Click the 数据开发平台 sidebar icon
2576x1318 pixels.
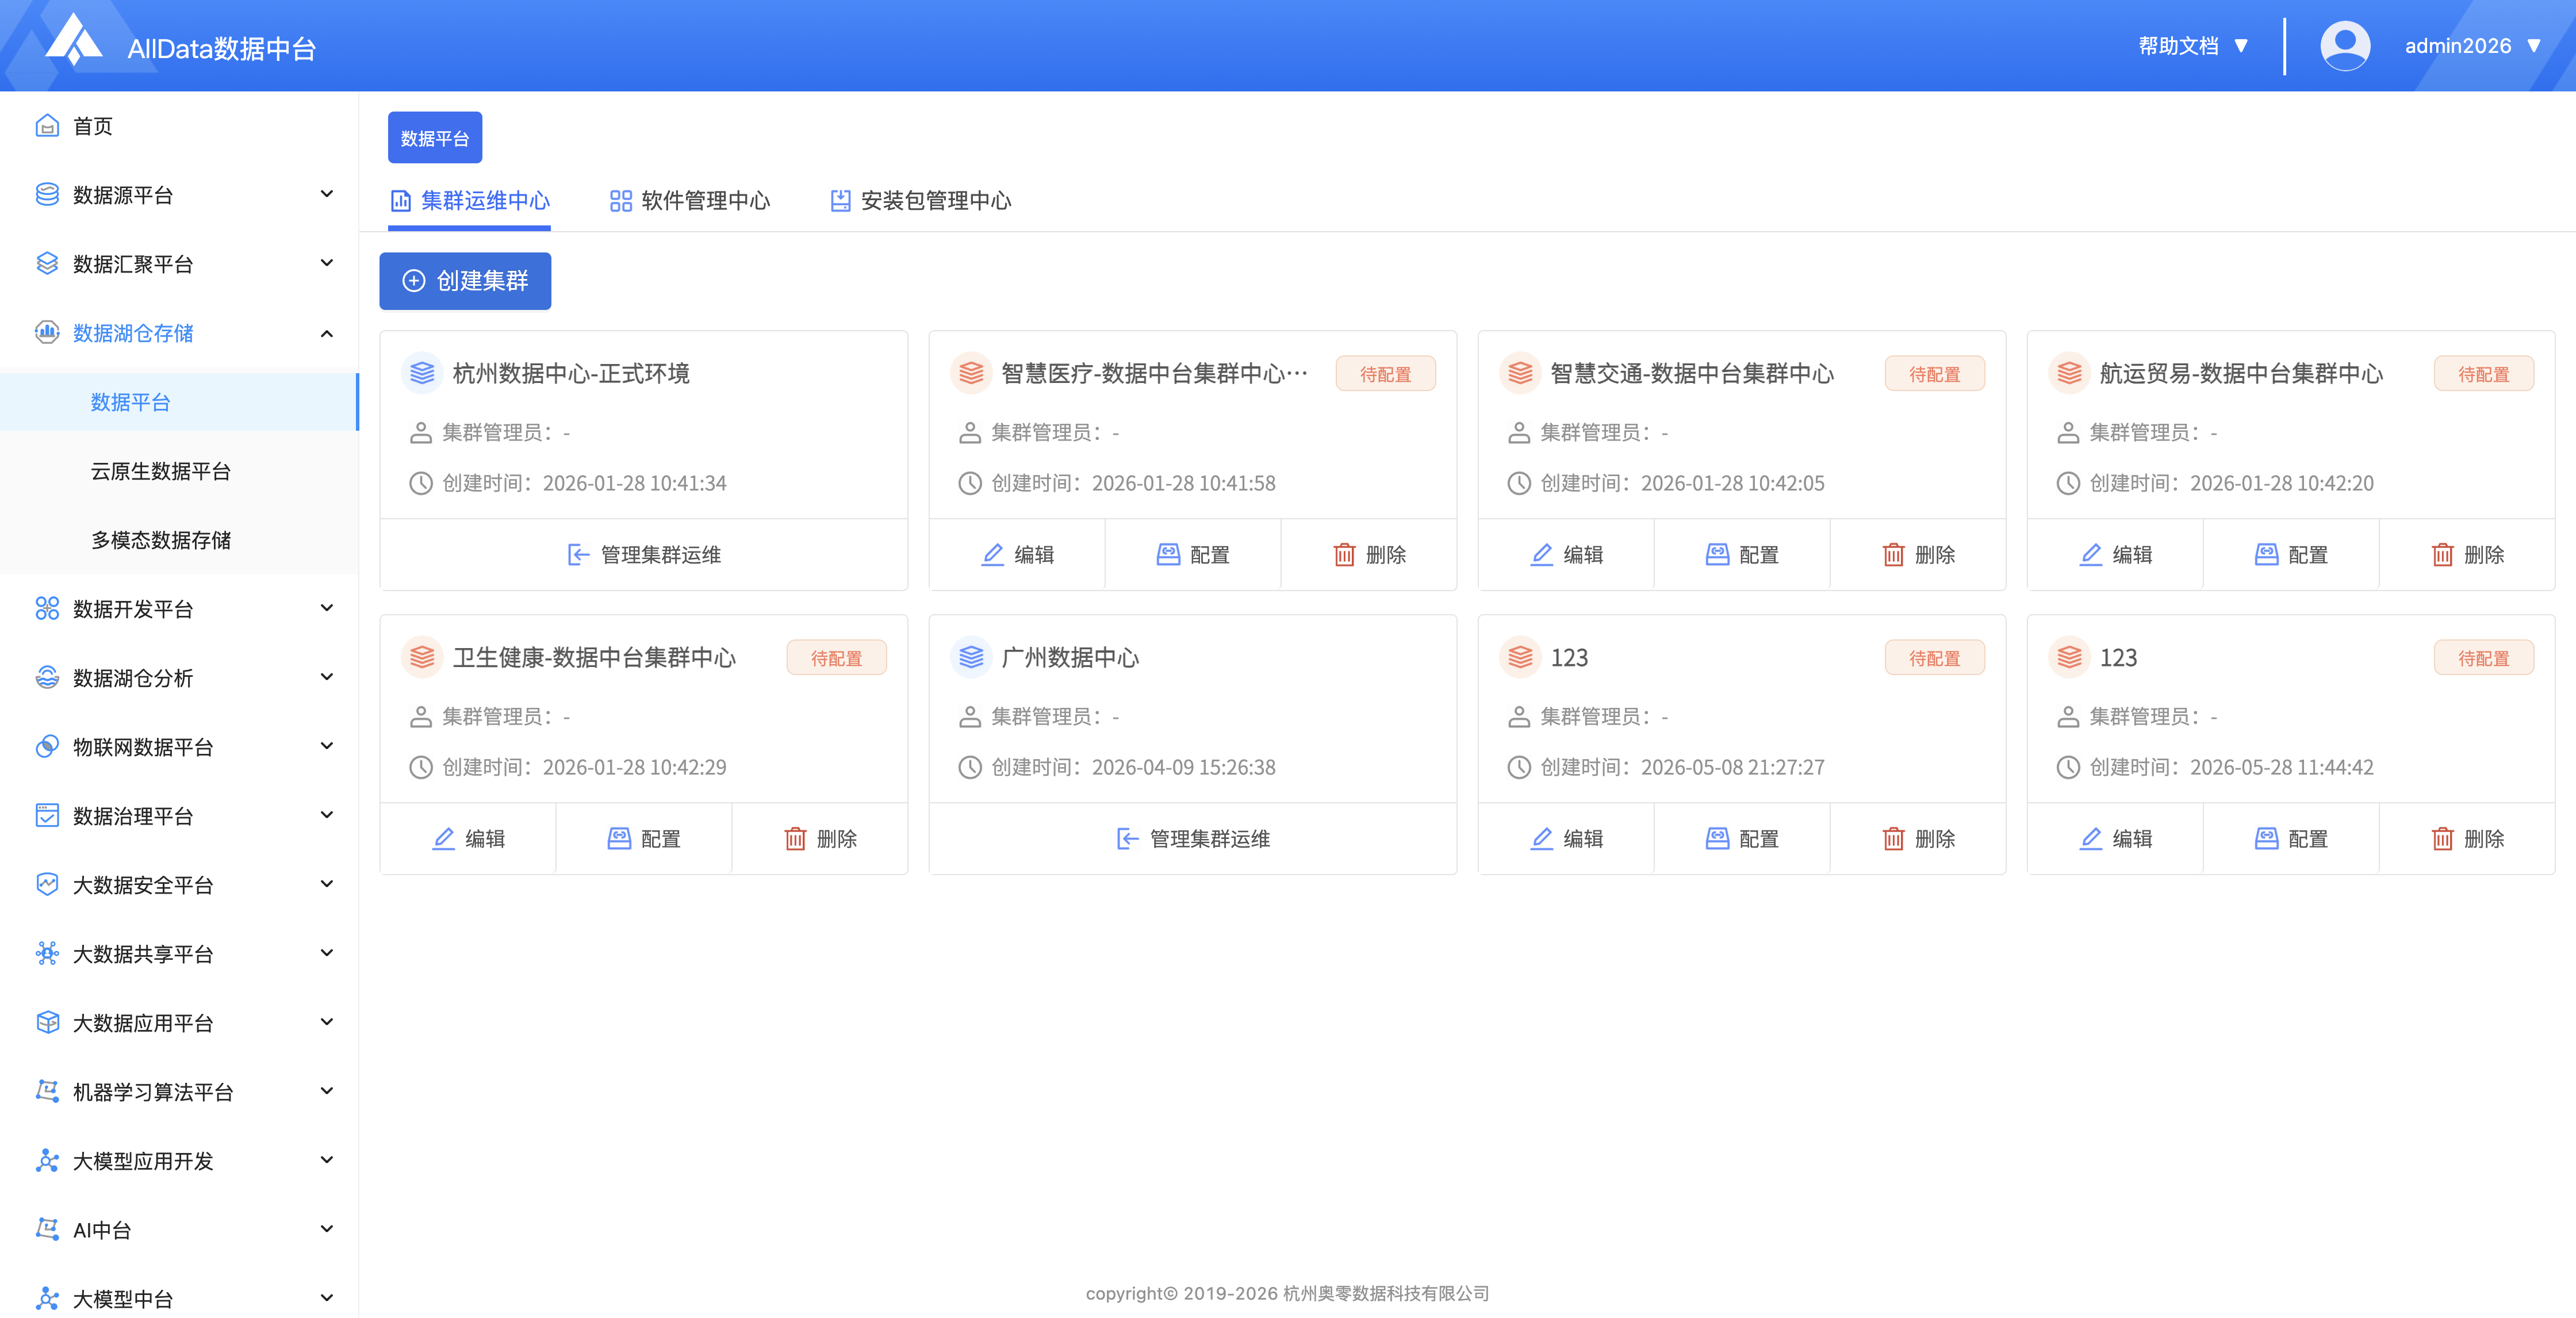tap(47, 609)
